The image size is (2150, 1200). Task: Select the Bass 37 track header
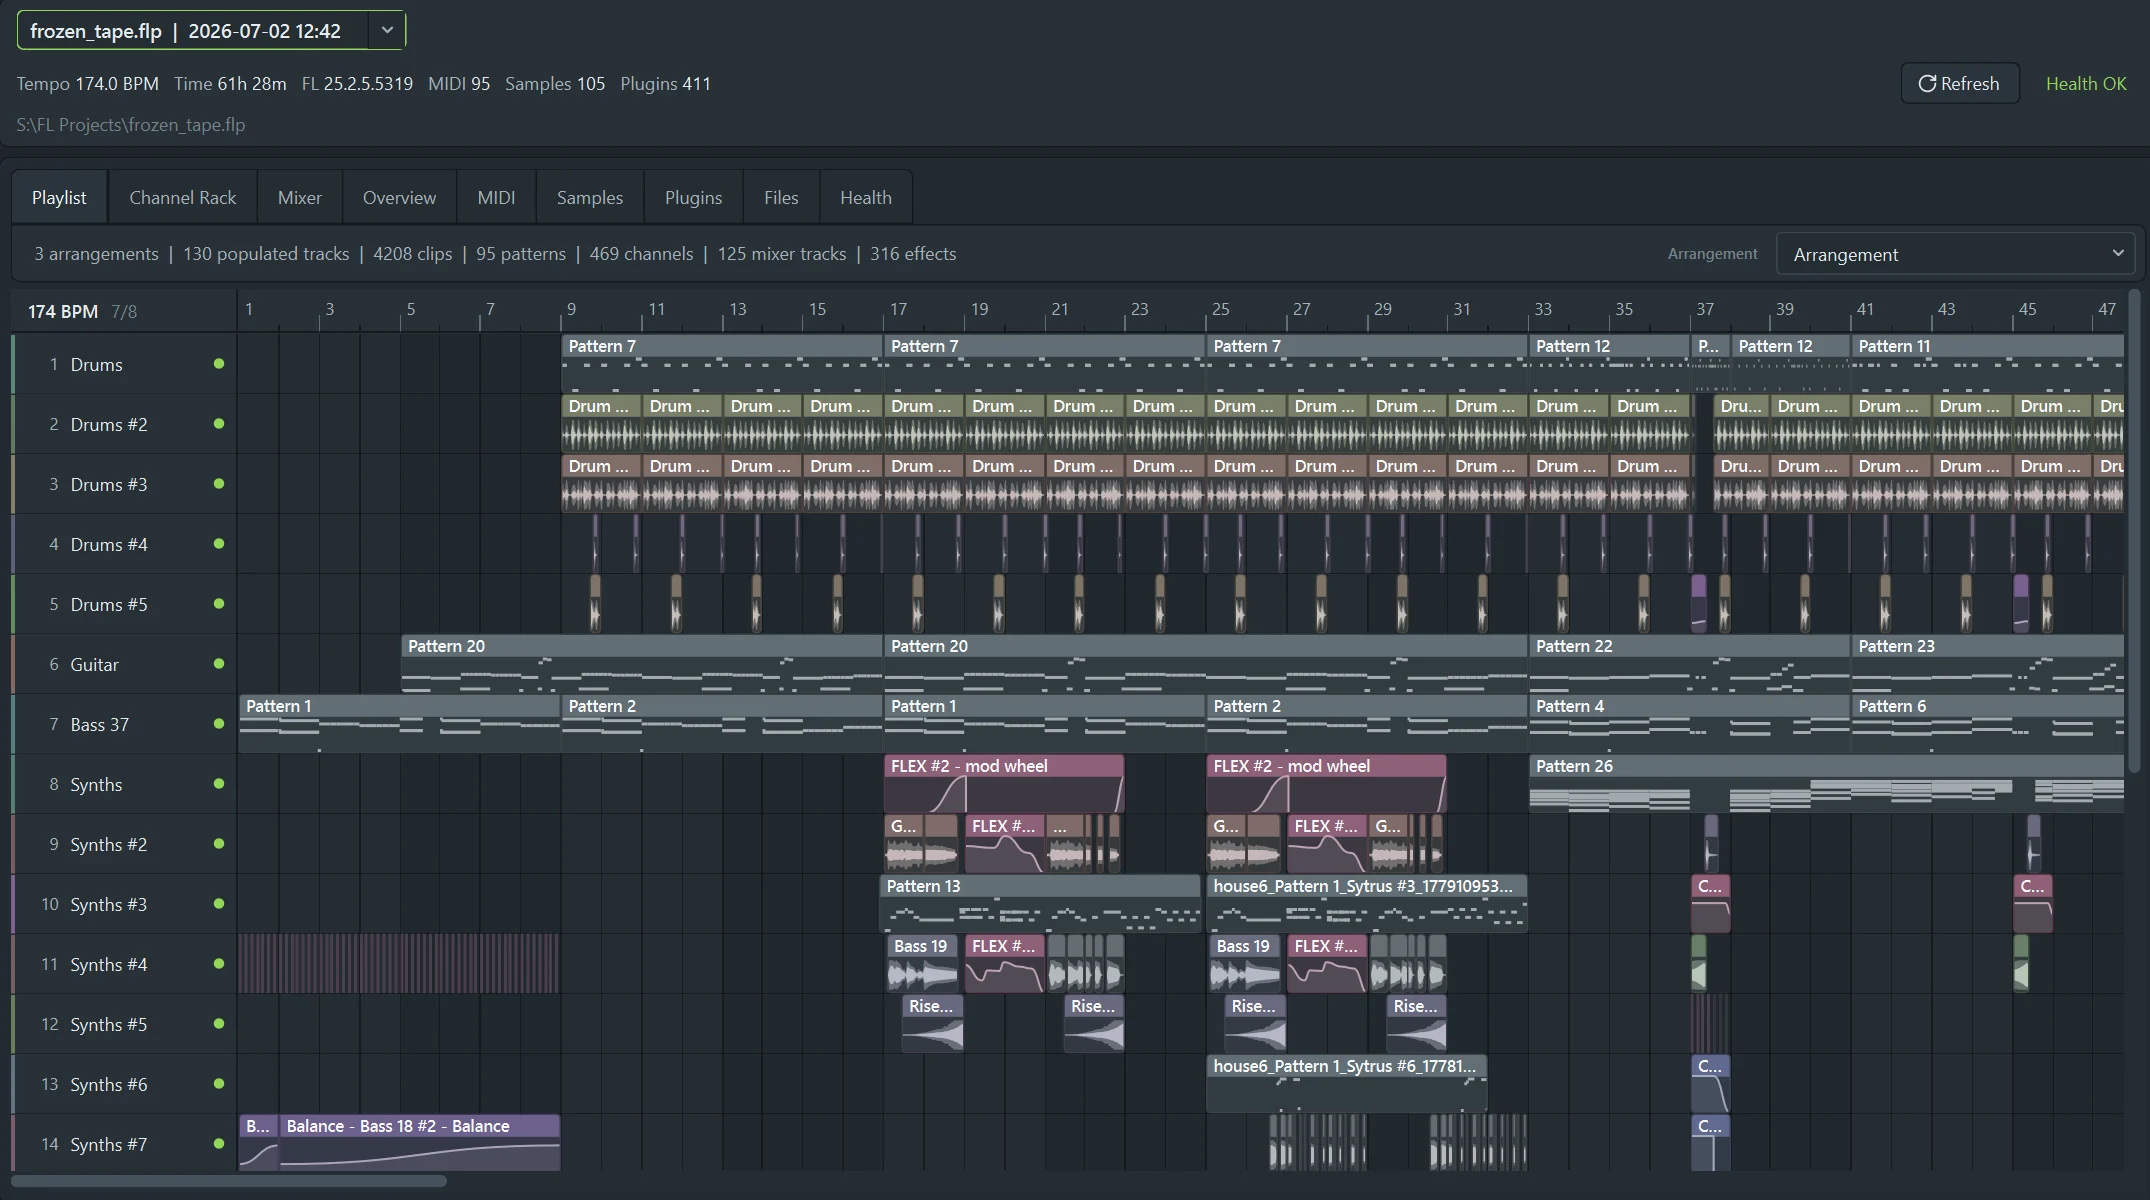point(124,724)
